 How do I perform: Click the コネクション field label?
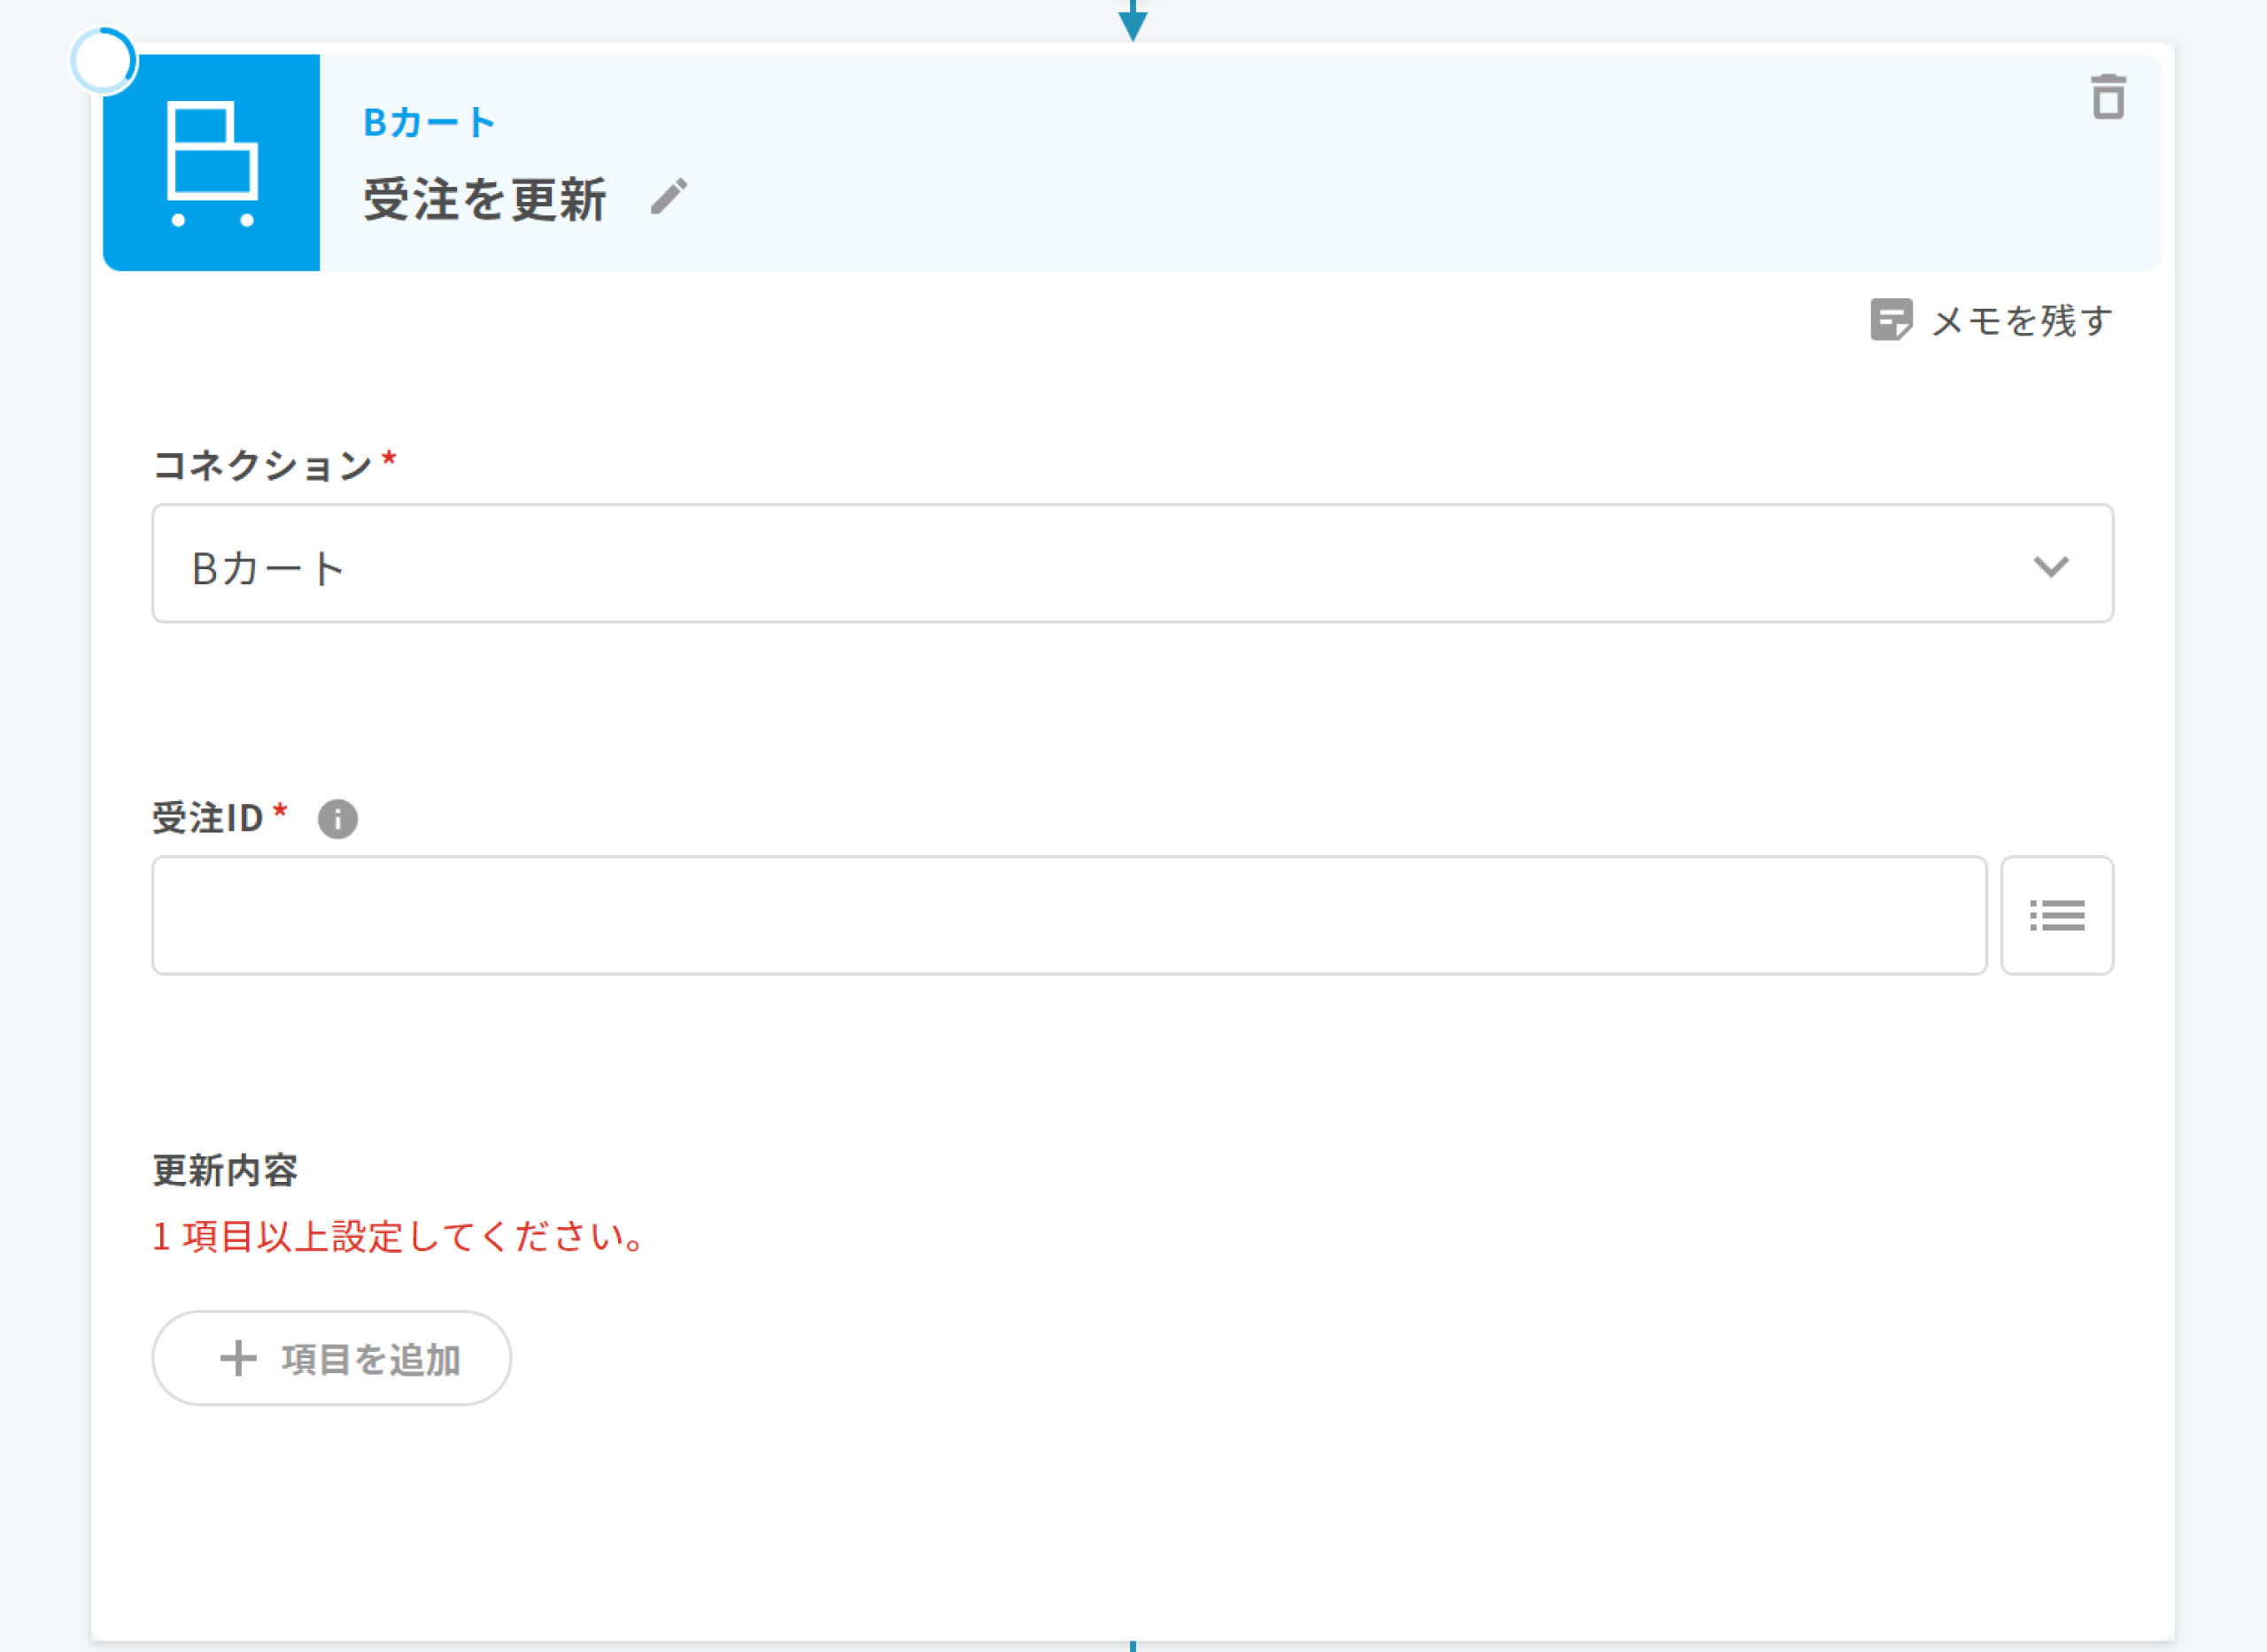click(x=262, y=465)
